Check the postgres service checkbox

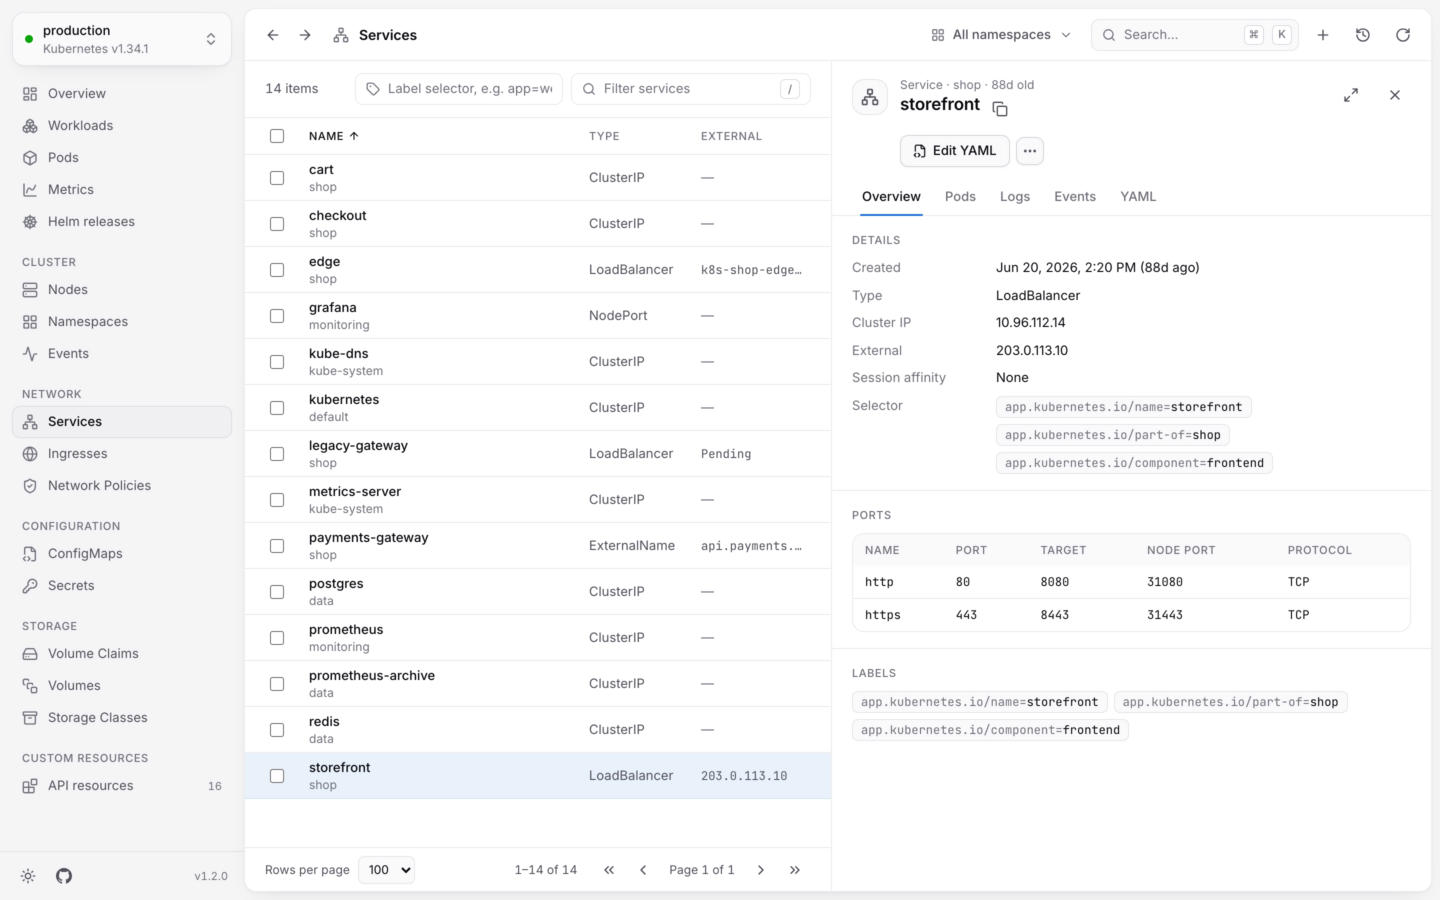point(277,592)
